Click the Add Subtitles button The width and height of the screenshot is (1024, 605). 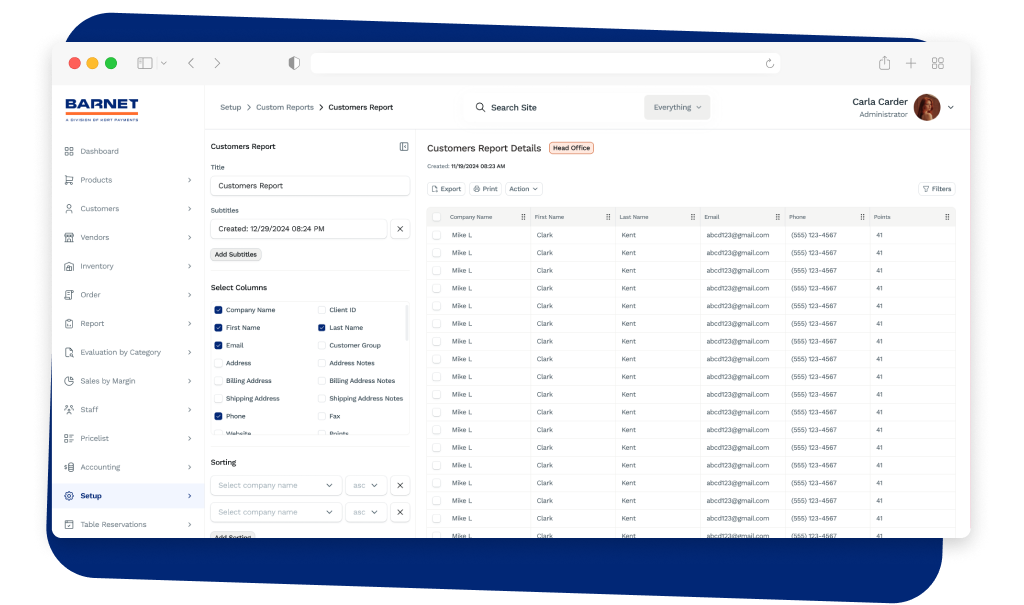(x=236, y=255)
